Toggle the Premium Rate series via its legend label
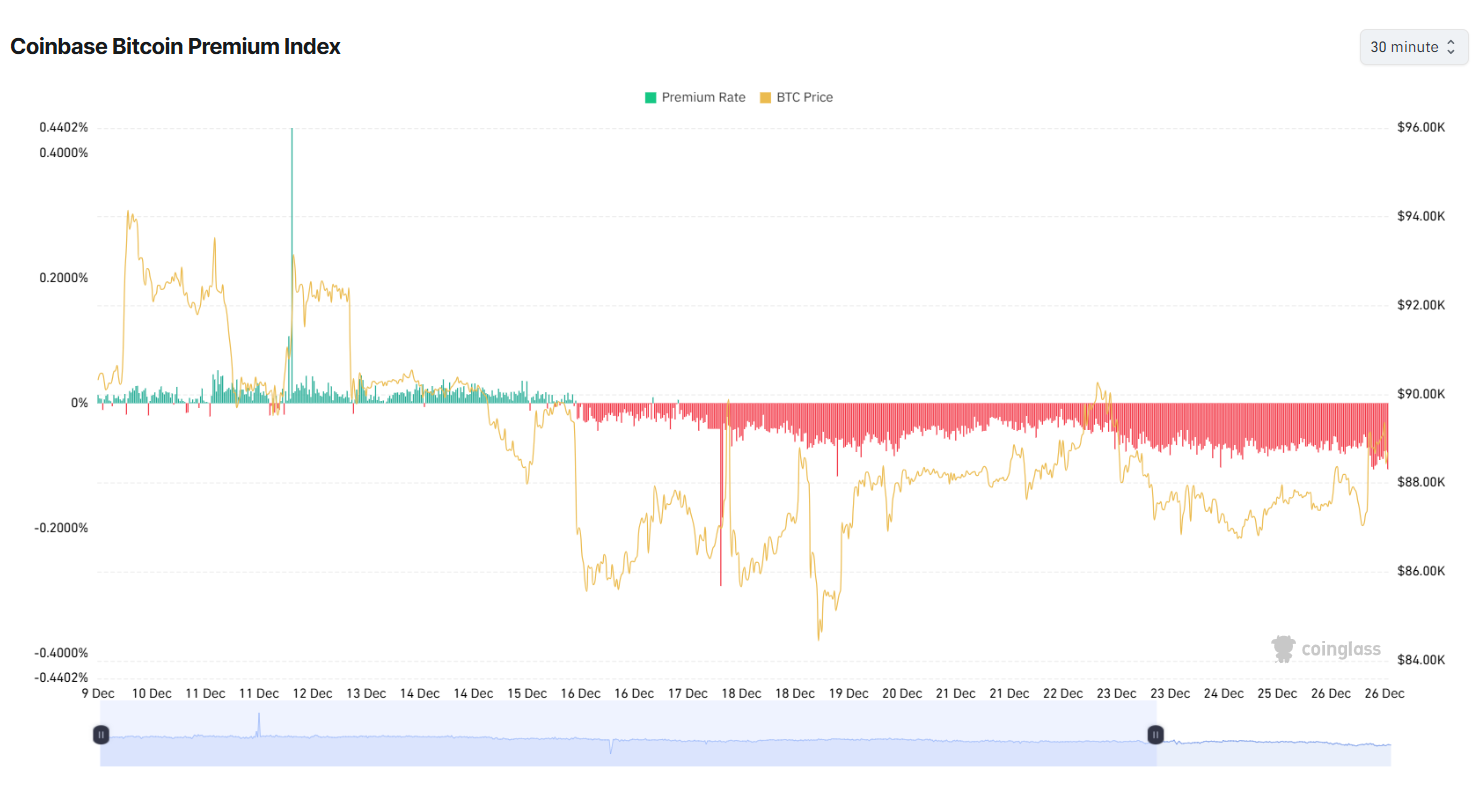The height and width of the screenshot is (799, 1475). pyautogui.click(x=705, y=97)
